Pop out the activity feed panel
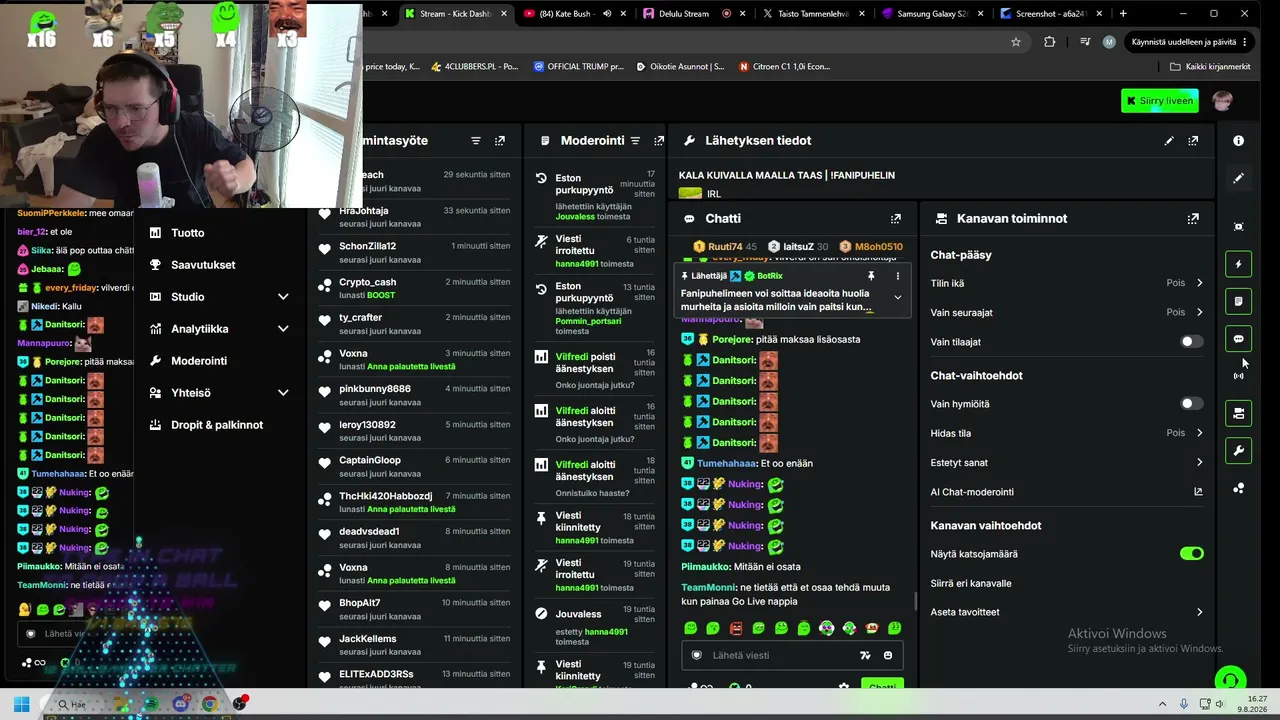The image size is (1280, 720). pyautogui.click(x=500, y=141)
